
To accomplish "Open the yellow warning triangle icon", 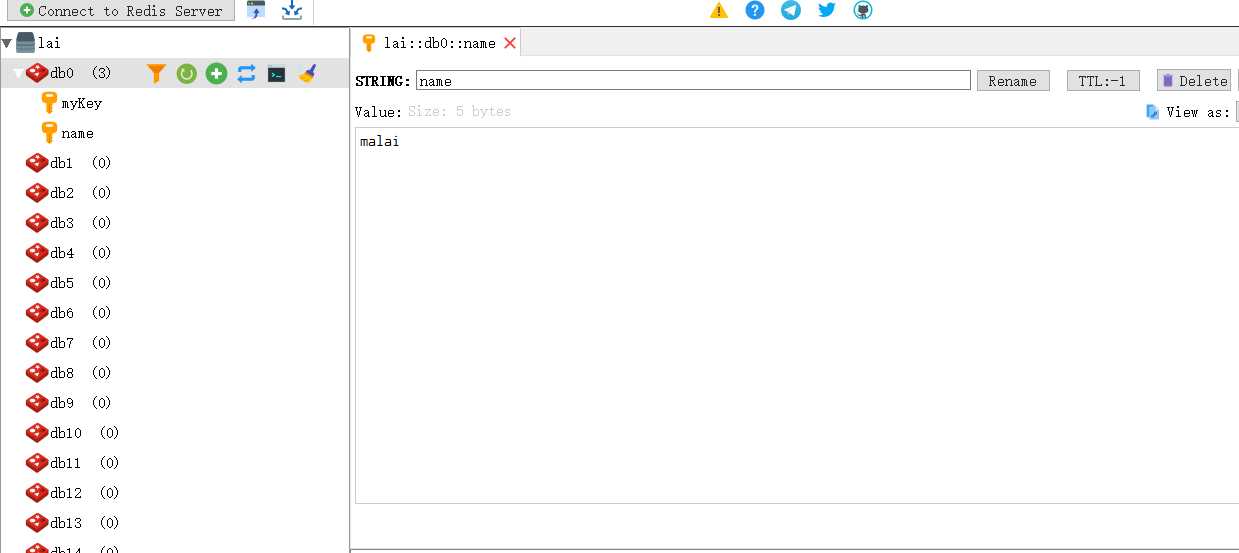I will tap(719, 11).
